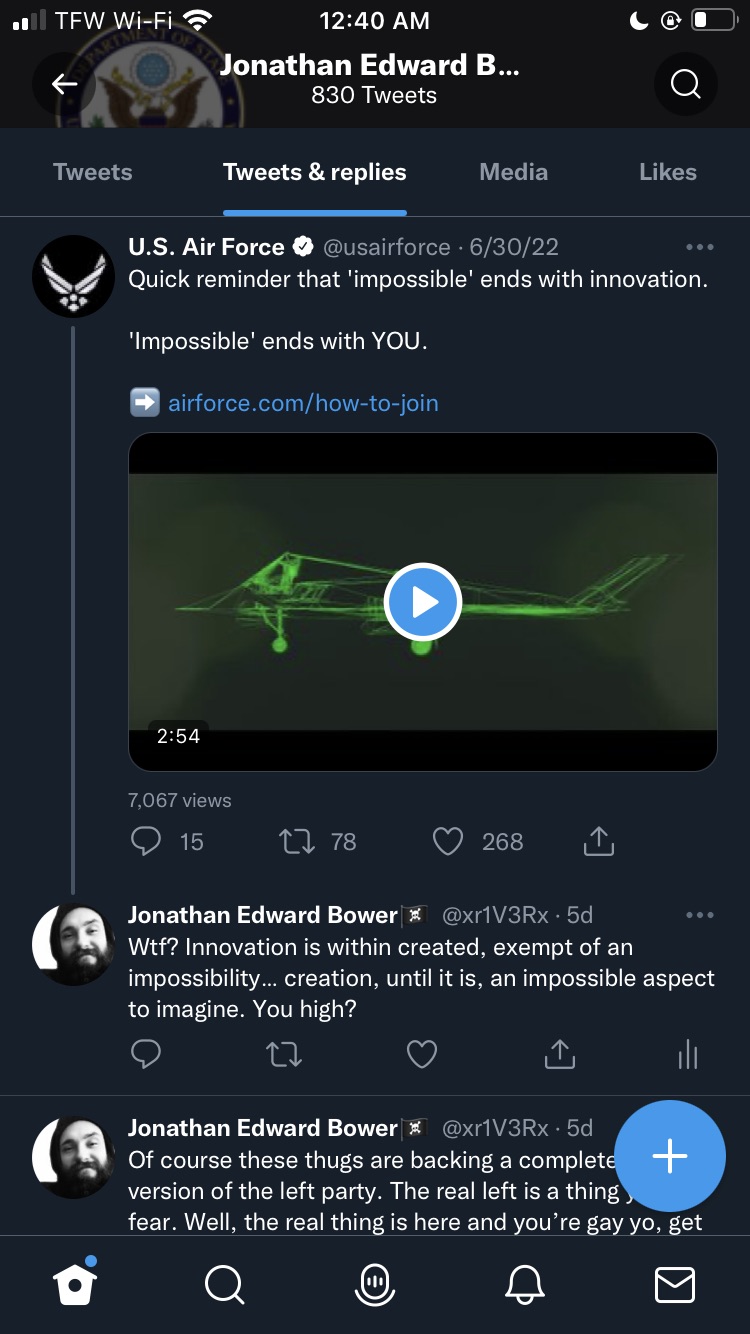This screenshot has width=750, height=1334.
Task: Tap the back arrow button
Action: click(x=65, y=84)
